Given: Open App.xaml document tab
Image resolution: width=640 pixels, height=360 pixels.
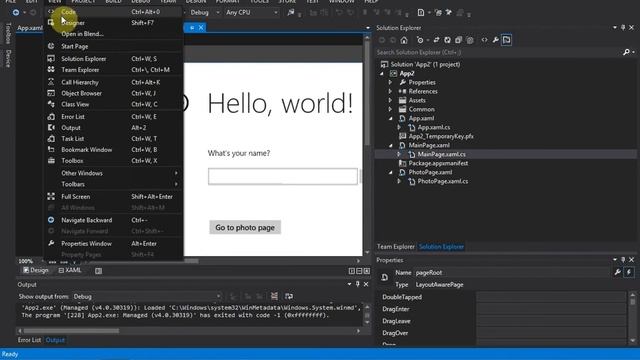Looking at the screenshot, I should point(29,28).
